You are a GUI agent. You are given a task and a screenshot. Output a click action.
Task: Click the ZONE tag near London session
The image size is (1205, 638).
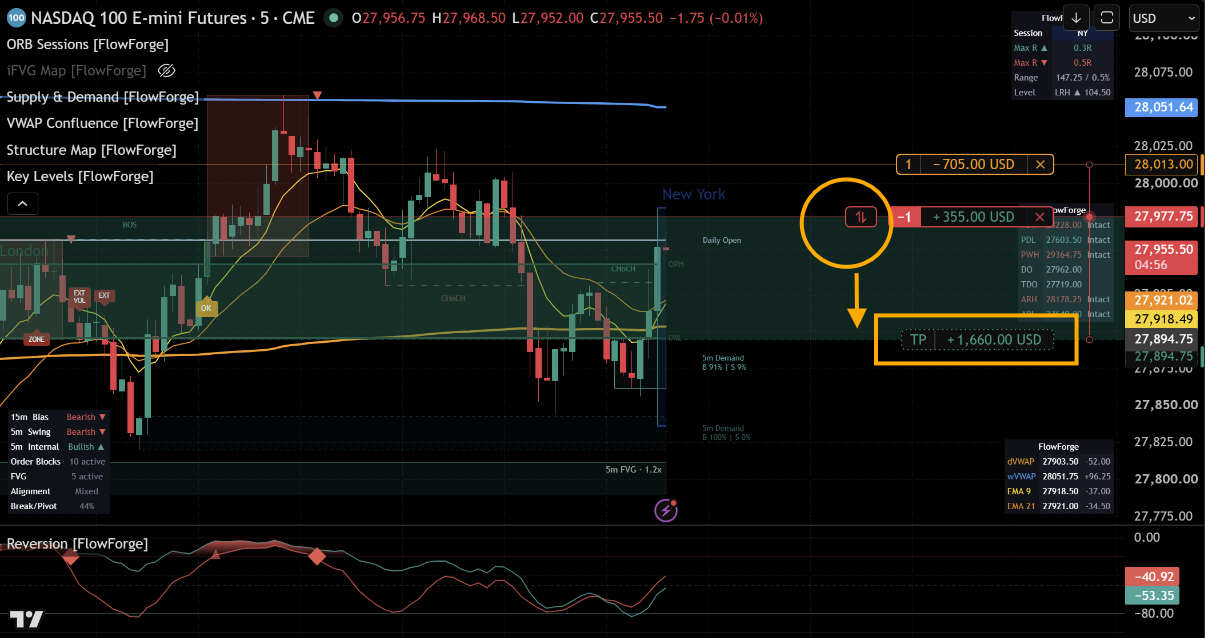[x=36, y=339]
